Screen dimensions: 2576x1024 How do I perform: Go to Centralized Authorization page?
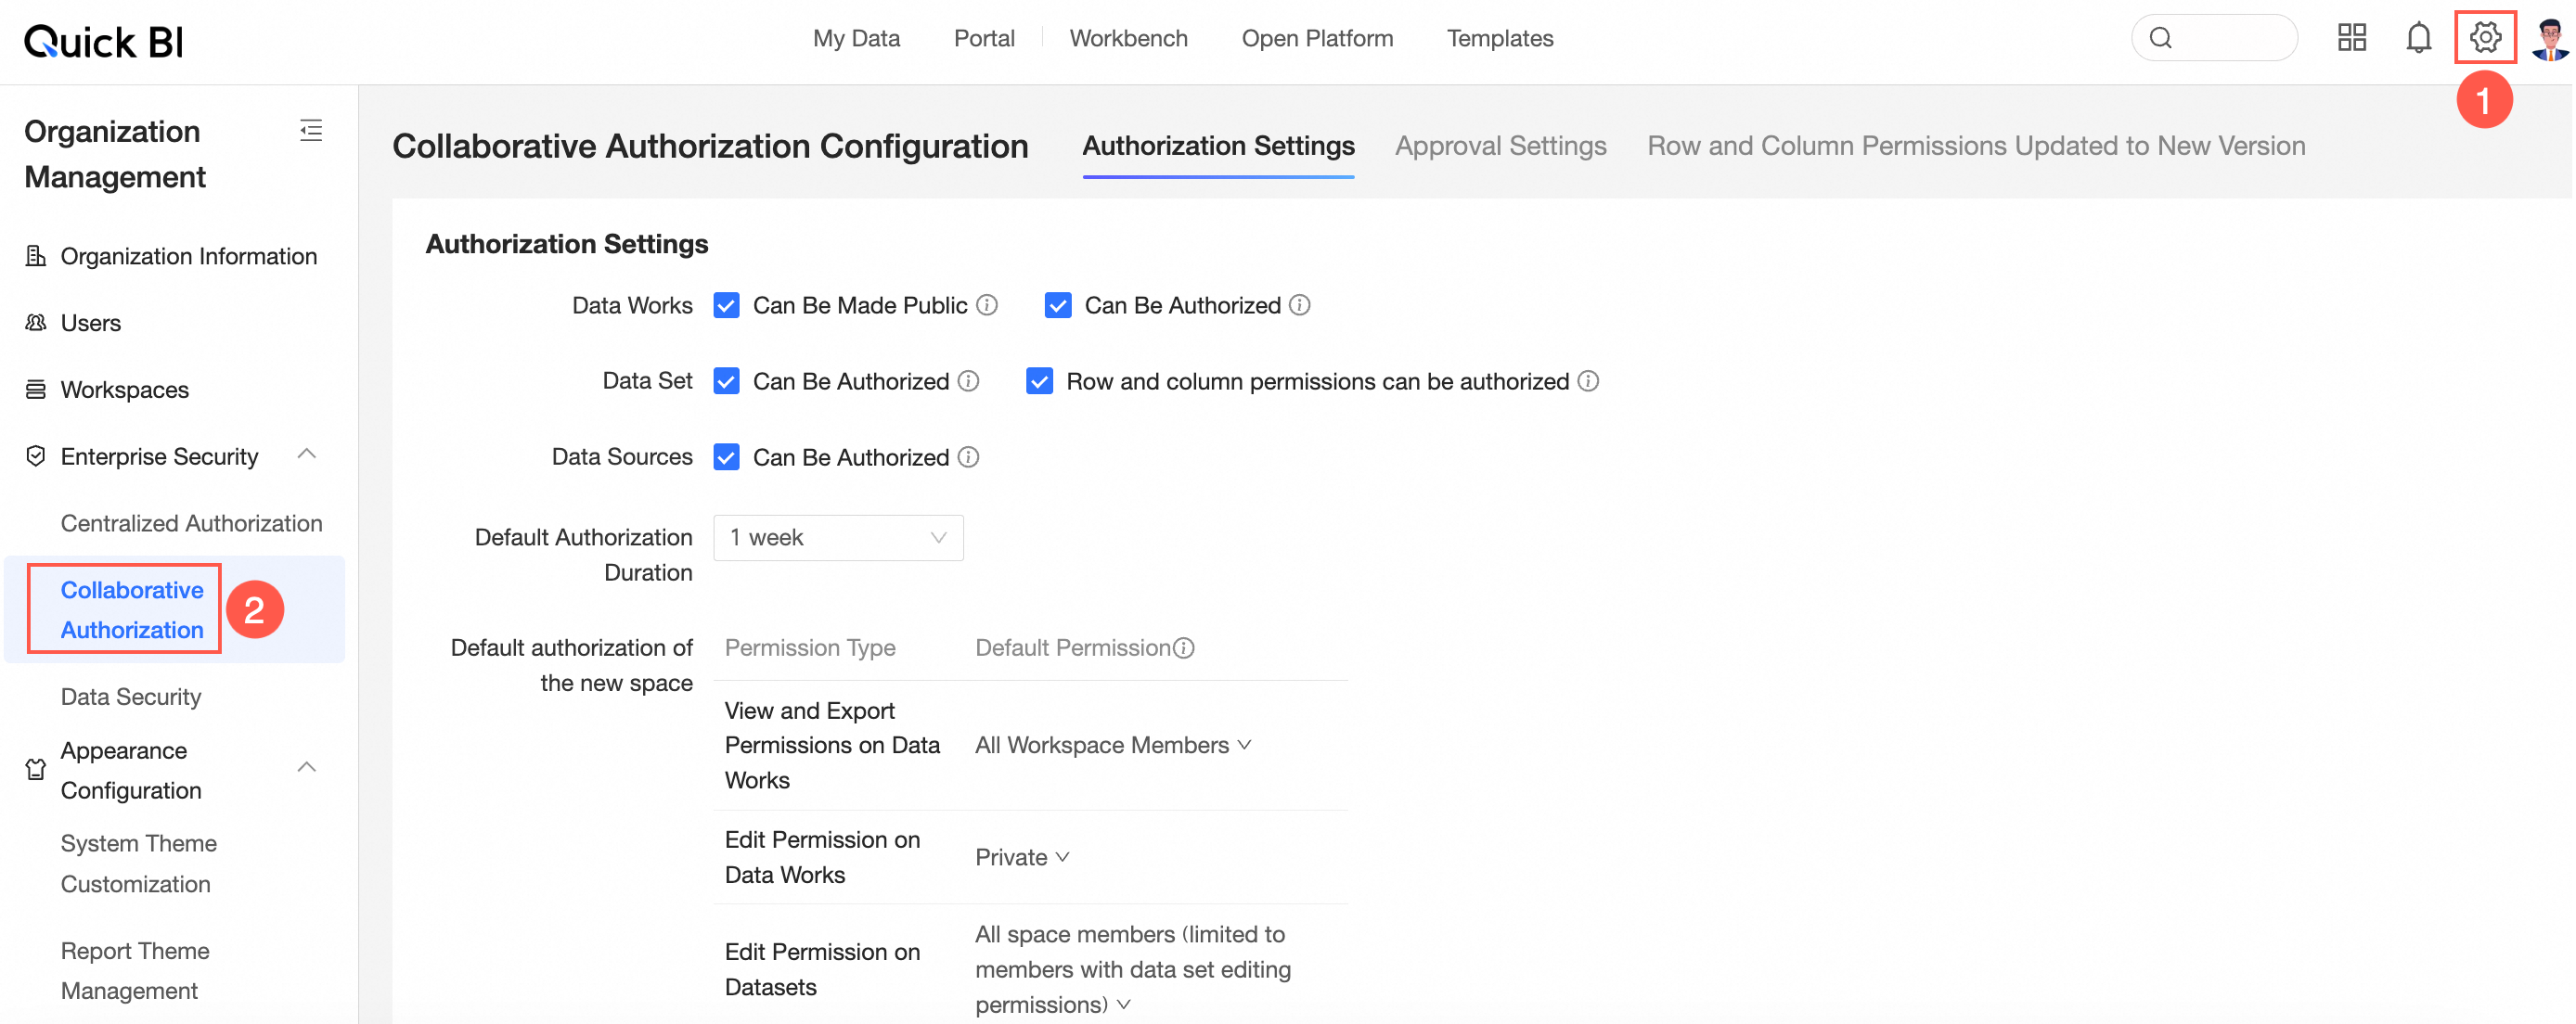[191, 523]
